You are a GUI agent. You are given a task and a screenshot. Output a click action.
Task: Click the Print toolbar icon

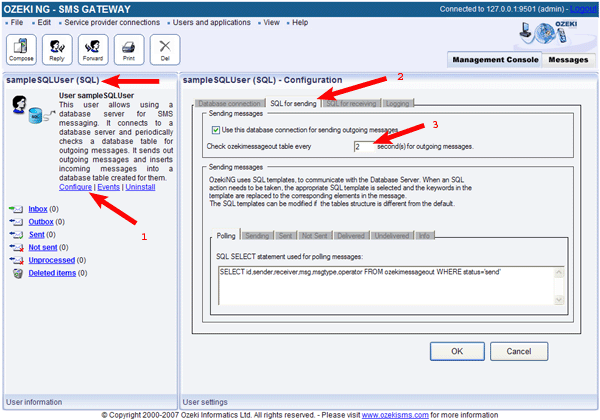128,49
